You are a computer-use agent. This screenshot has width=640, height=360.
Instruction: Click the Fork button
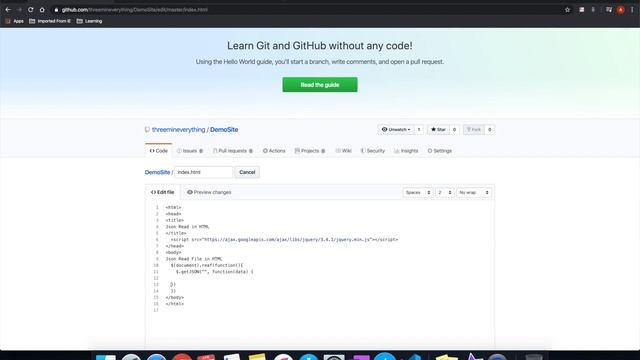473,130
